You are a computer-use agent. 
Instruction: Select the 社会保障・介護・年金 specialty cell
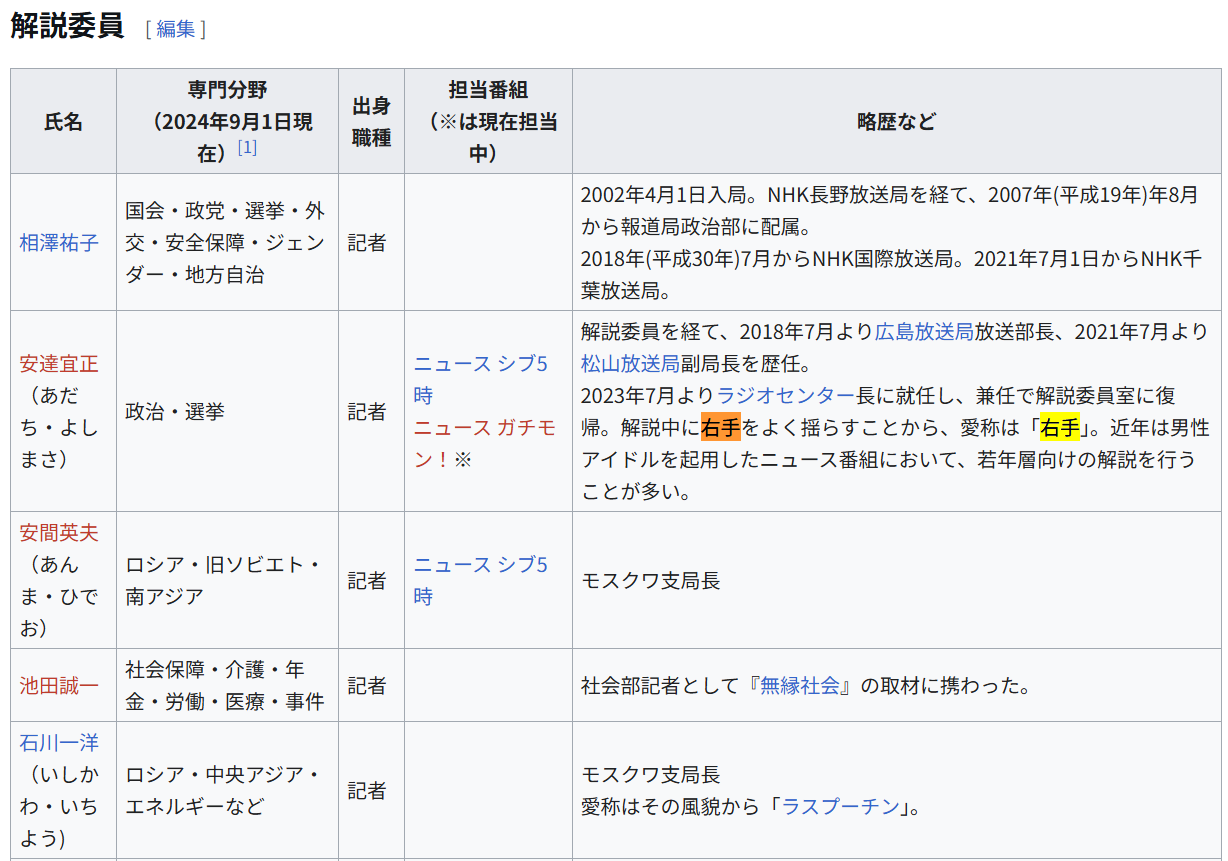click(x=225, y=686)
